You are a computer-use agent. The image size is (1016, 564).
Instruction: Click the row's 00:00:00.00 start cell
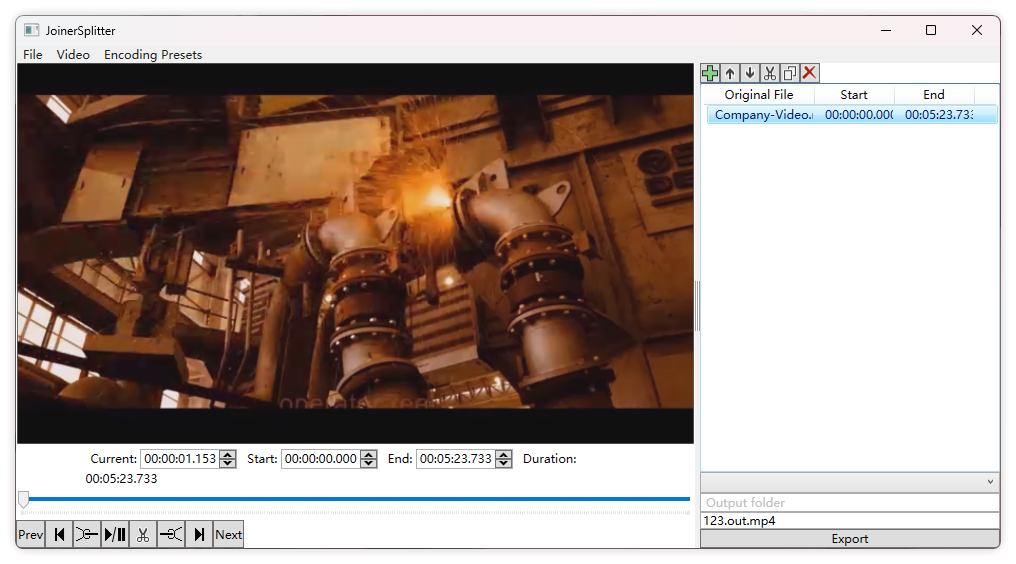pyautogui.click(x=859, y=115)
